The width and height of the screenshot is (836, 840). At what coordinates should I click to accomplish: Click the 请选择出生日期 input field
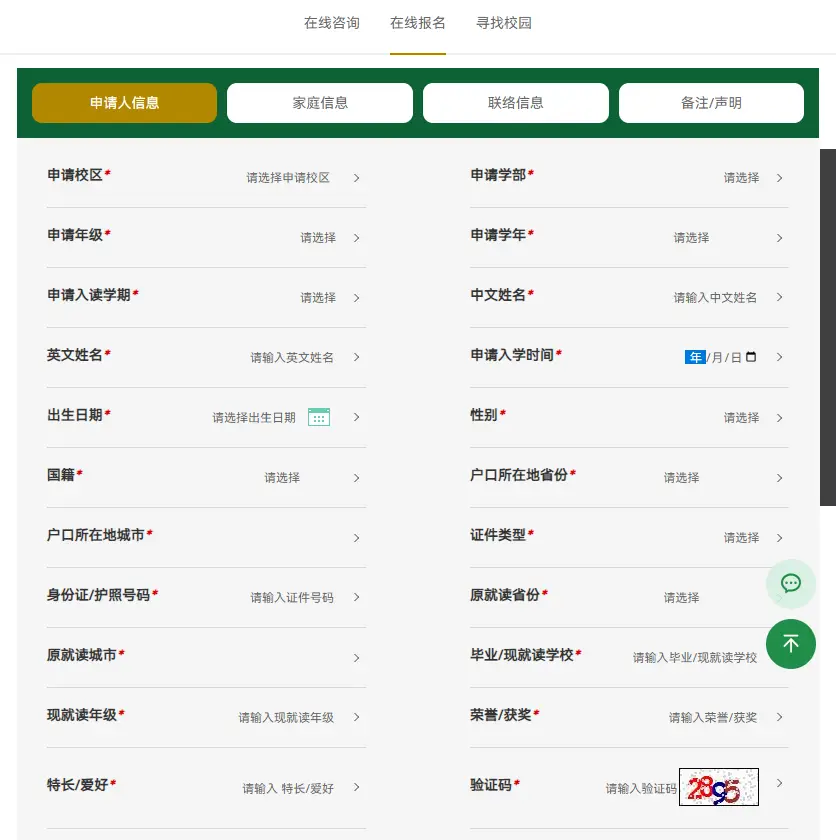click(254, 418)
